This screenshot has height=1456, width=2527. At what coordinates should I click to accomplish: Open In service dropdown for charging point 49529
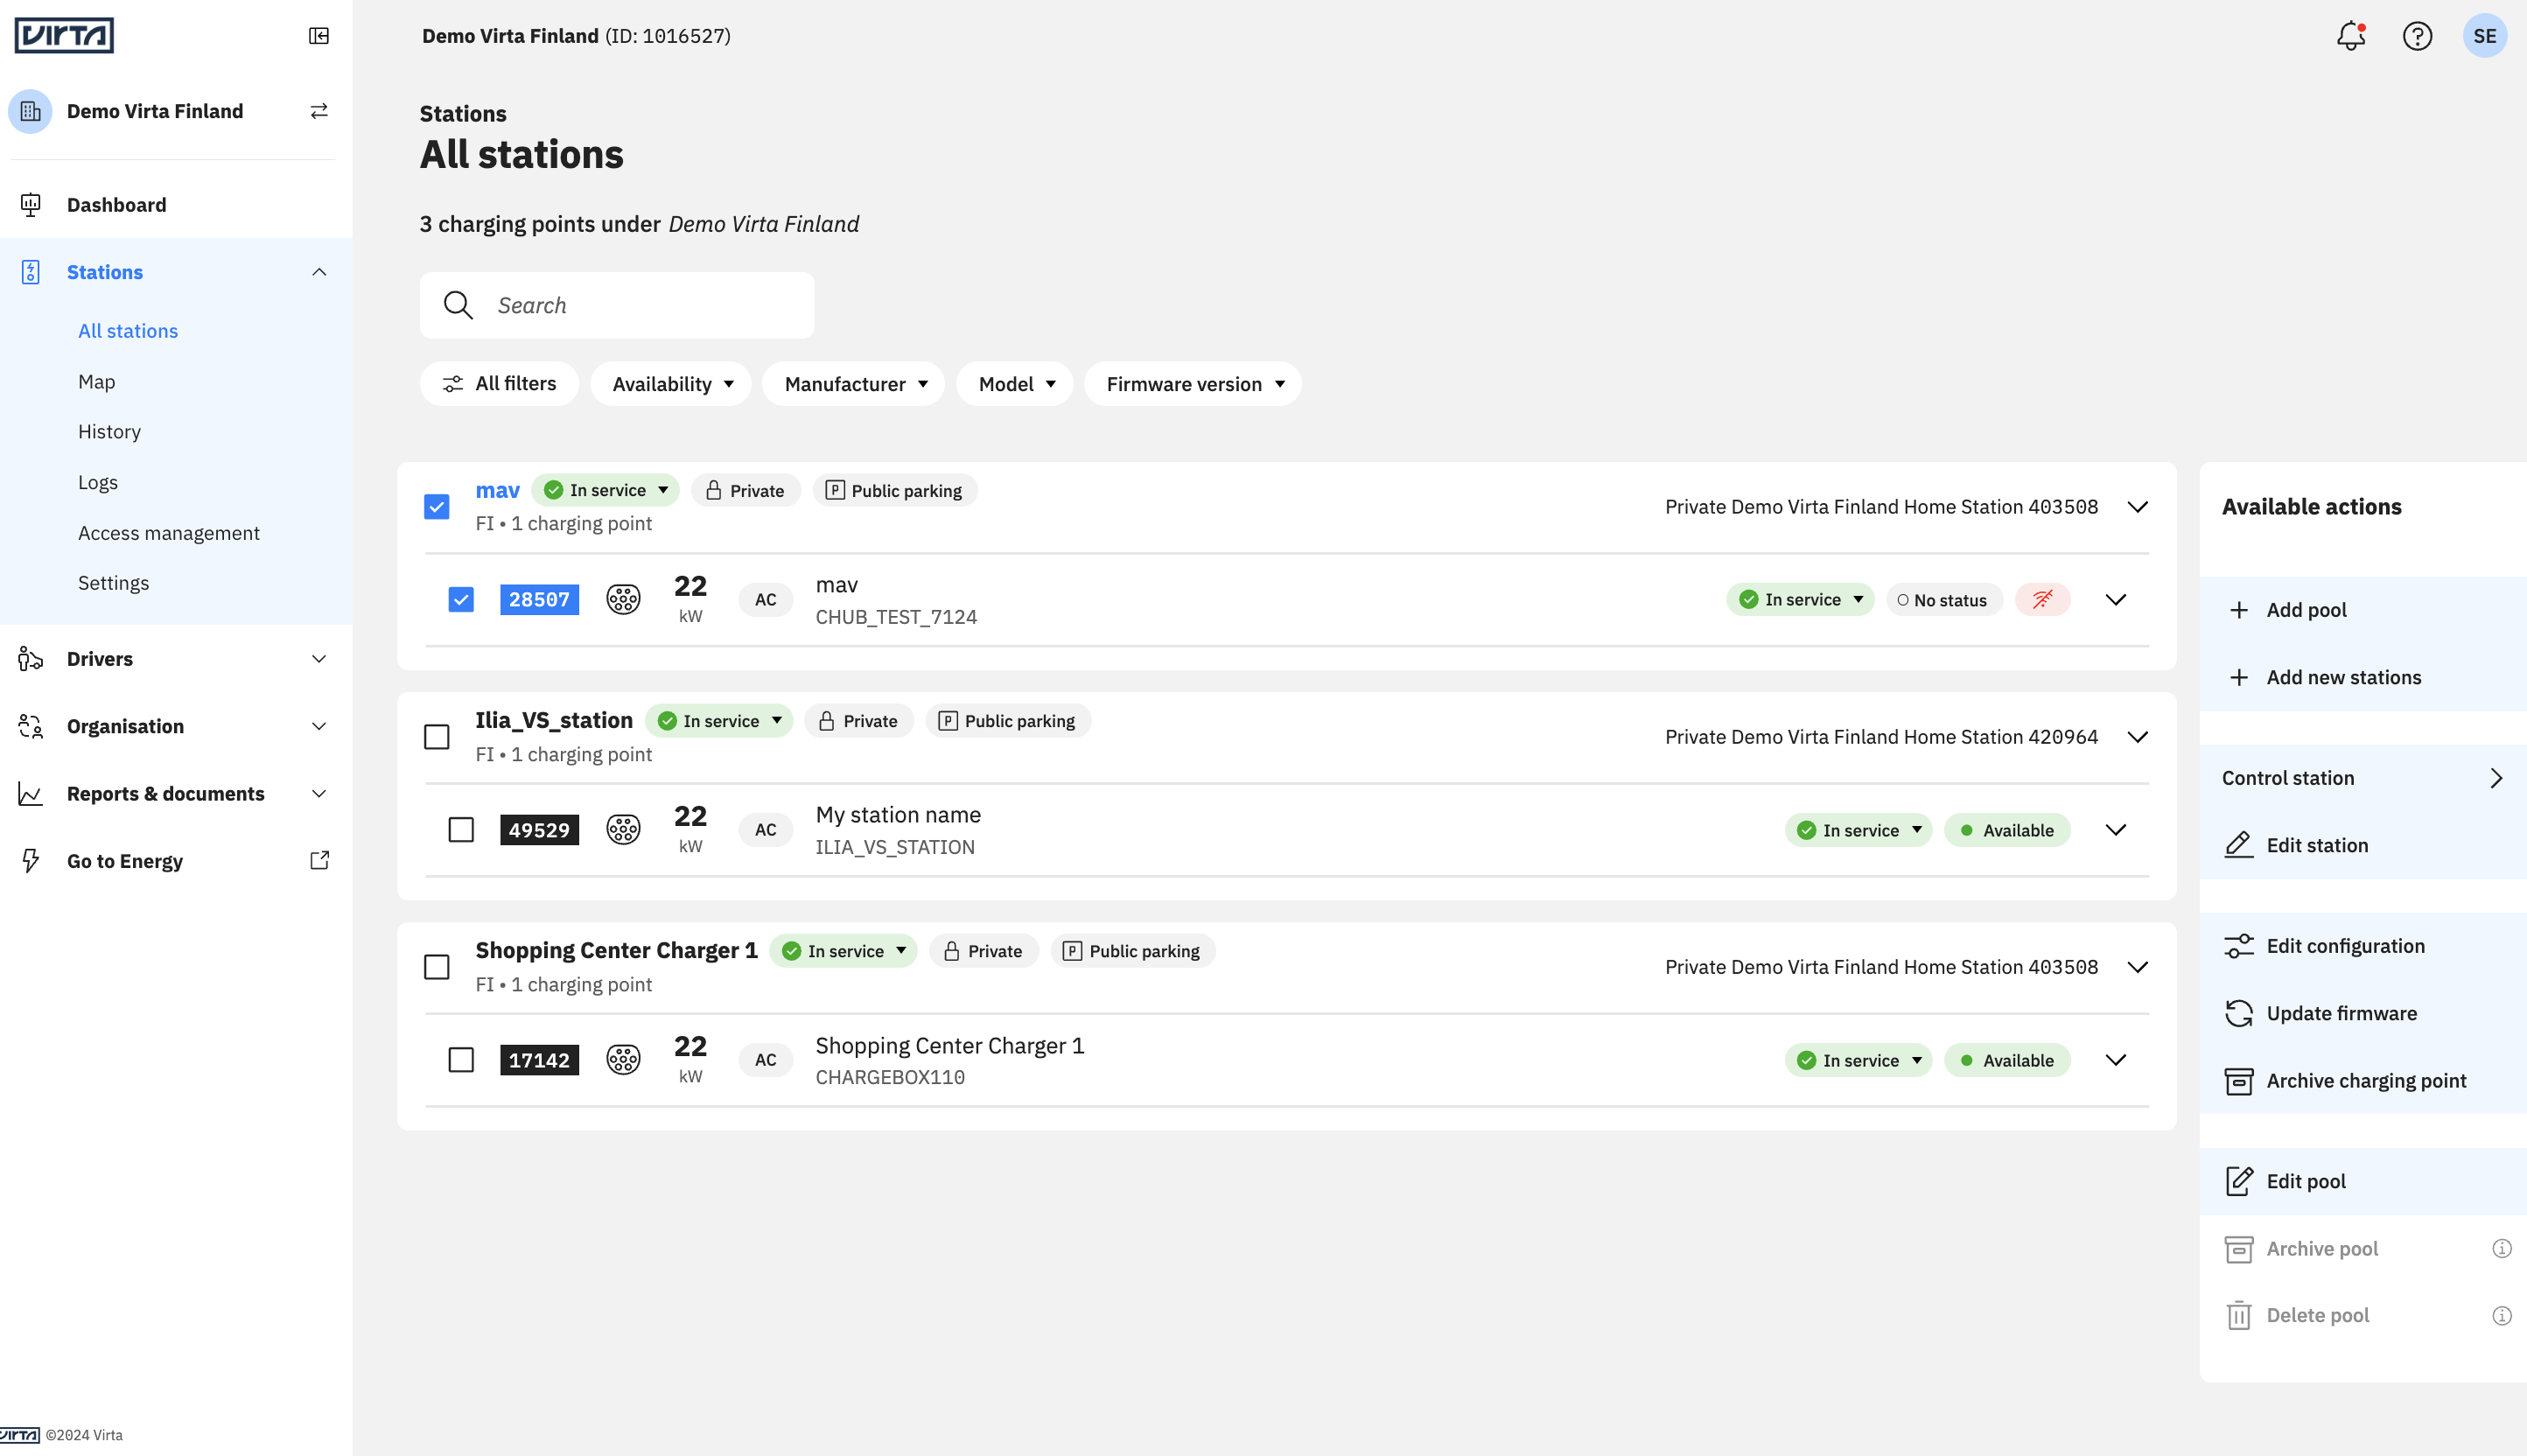click(1858, 830)
